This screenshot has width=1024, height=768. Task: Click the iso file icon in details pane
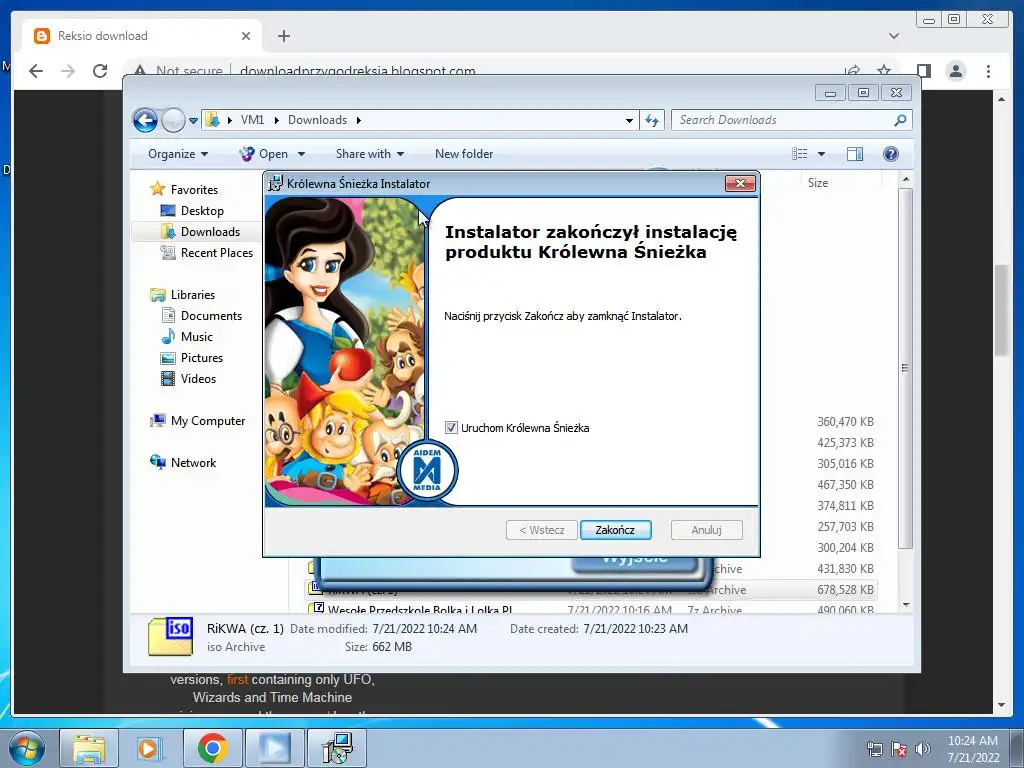coord(170,636)
